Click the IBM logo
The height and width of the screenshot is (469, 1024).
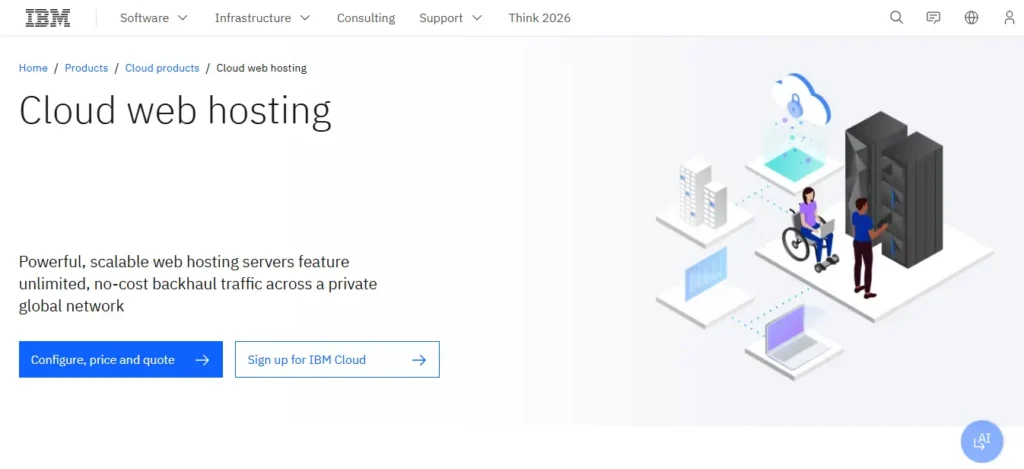click(x=48, y=18)
